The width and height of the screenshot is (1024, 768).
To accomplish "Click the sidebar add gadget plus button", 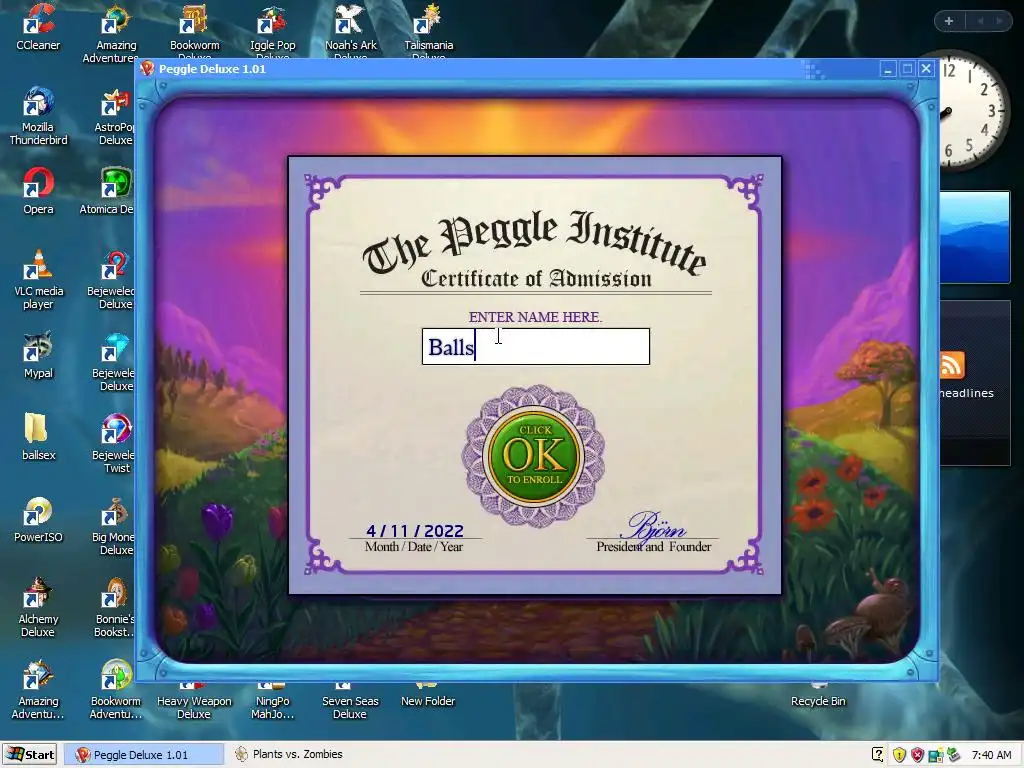I will pyautogui.click(x=949, y=21).
